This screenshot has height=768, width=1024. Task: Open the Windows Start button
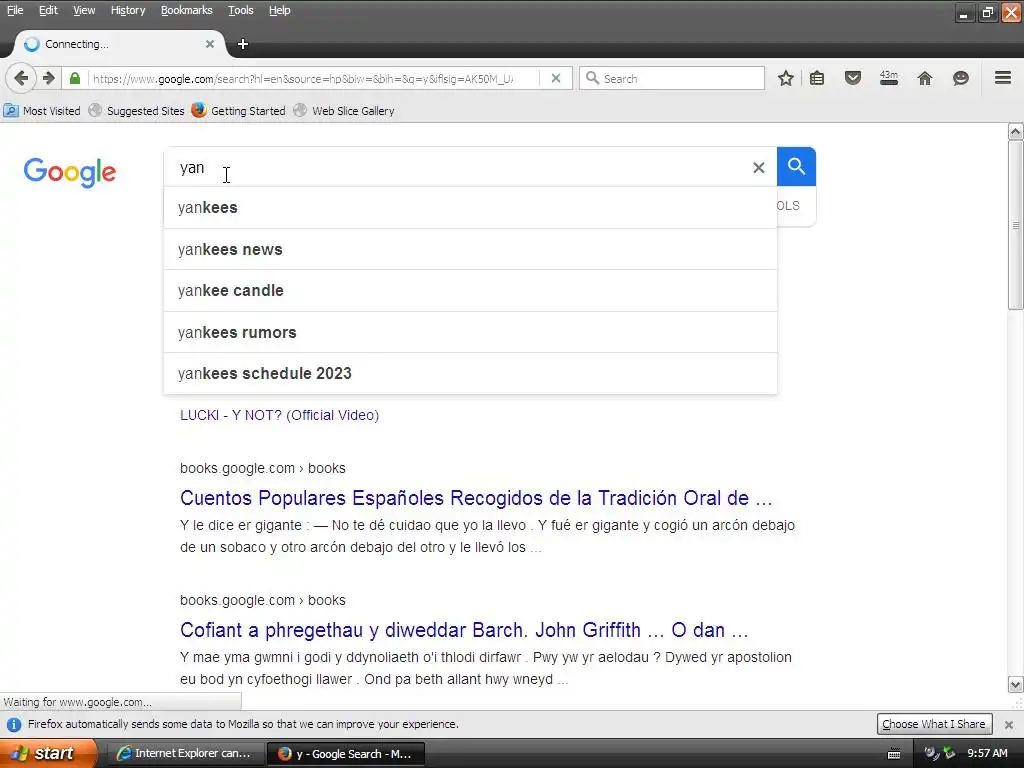(x=48, y=754)
